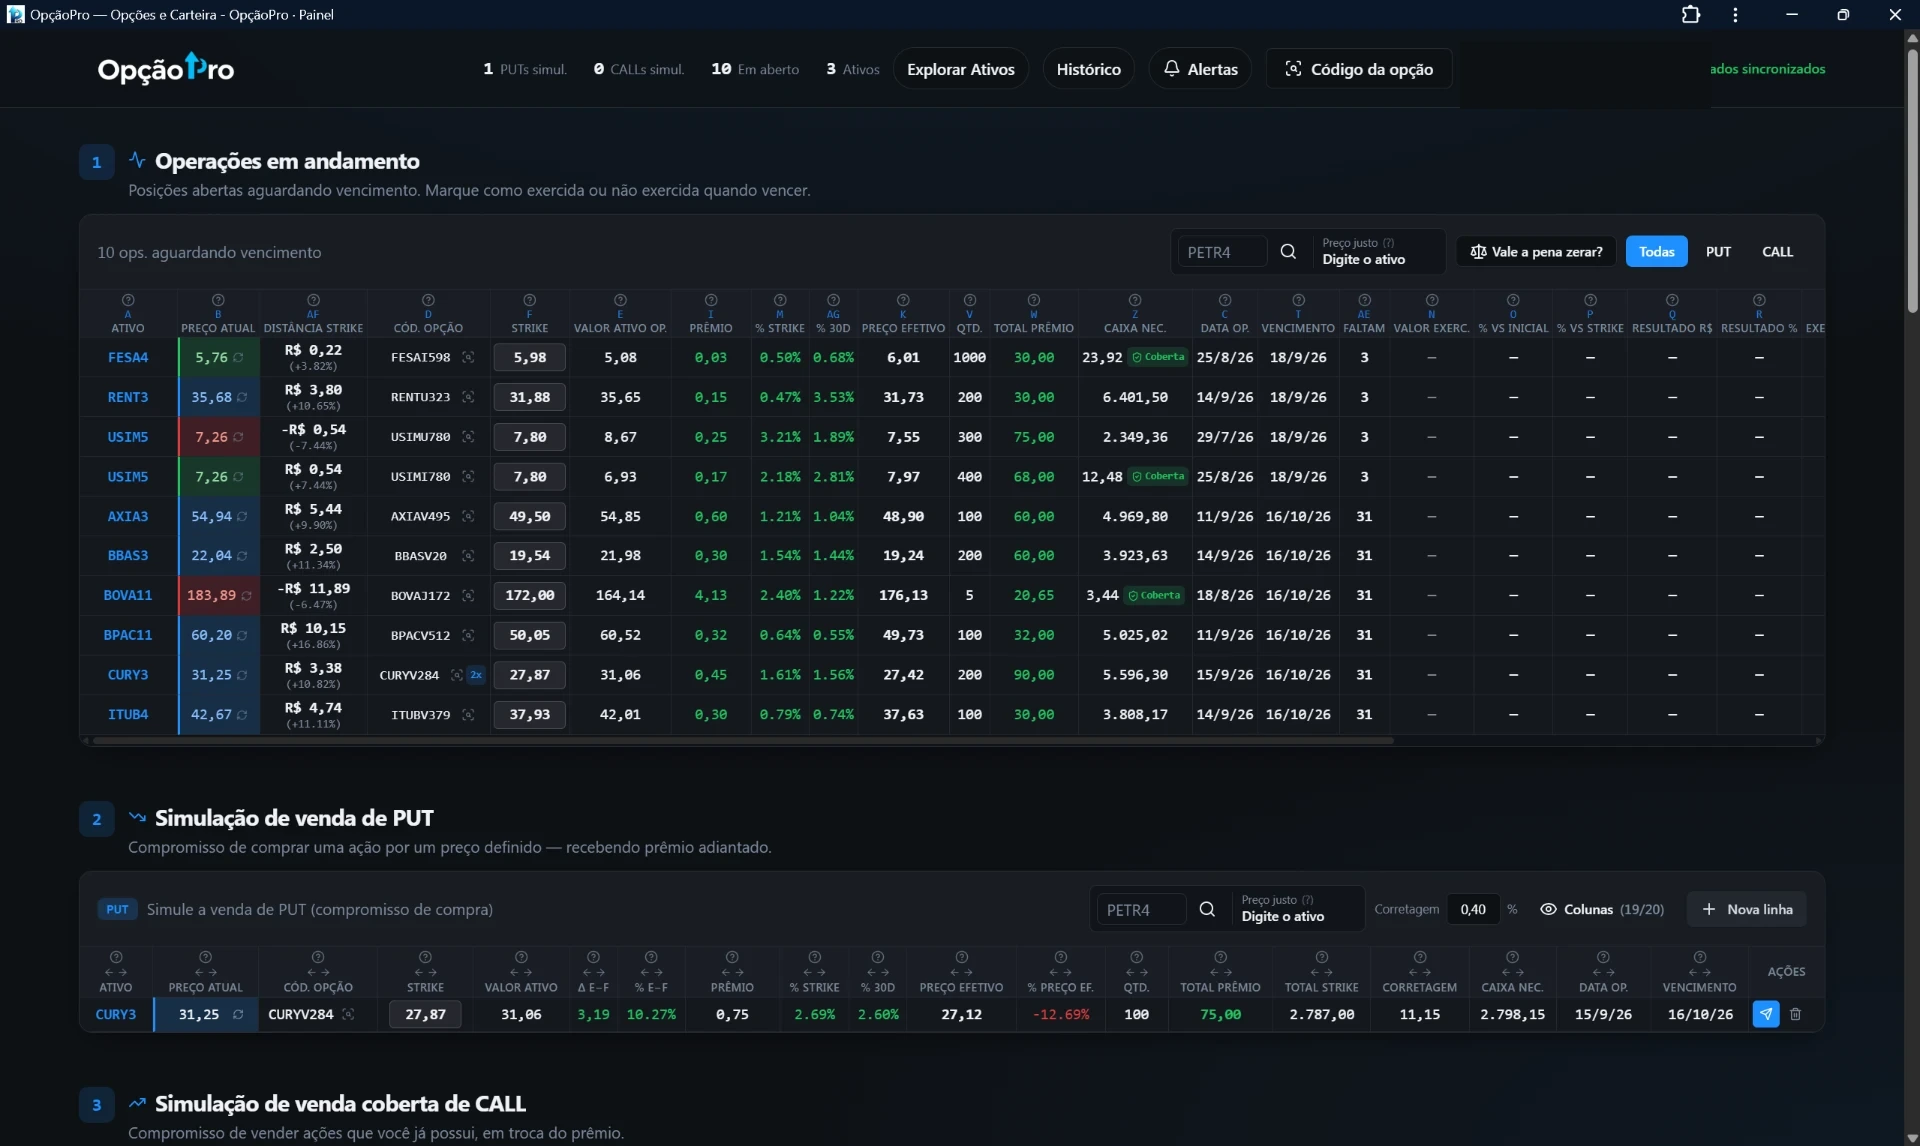The height and width of the screenshot is (1146, 1920).
Task: Click scan icon beside ITUBV379
Action: point(468,715)
